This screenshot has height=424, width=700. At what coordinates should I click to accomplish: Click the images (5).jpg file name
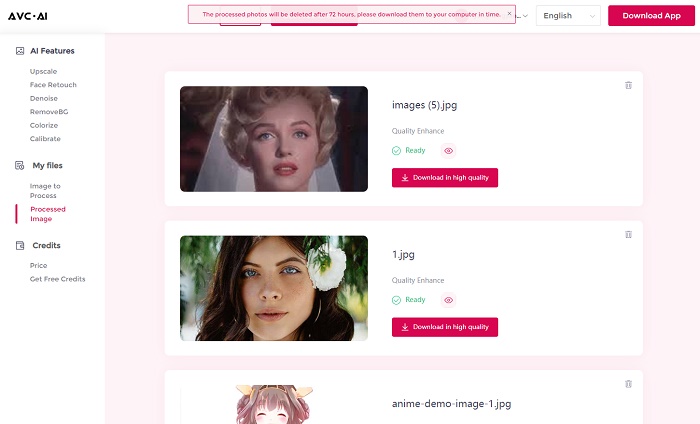[x=425, y=105]
